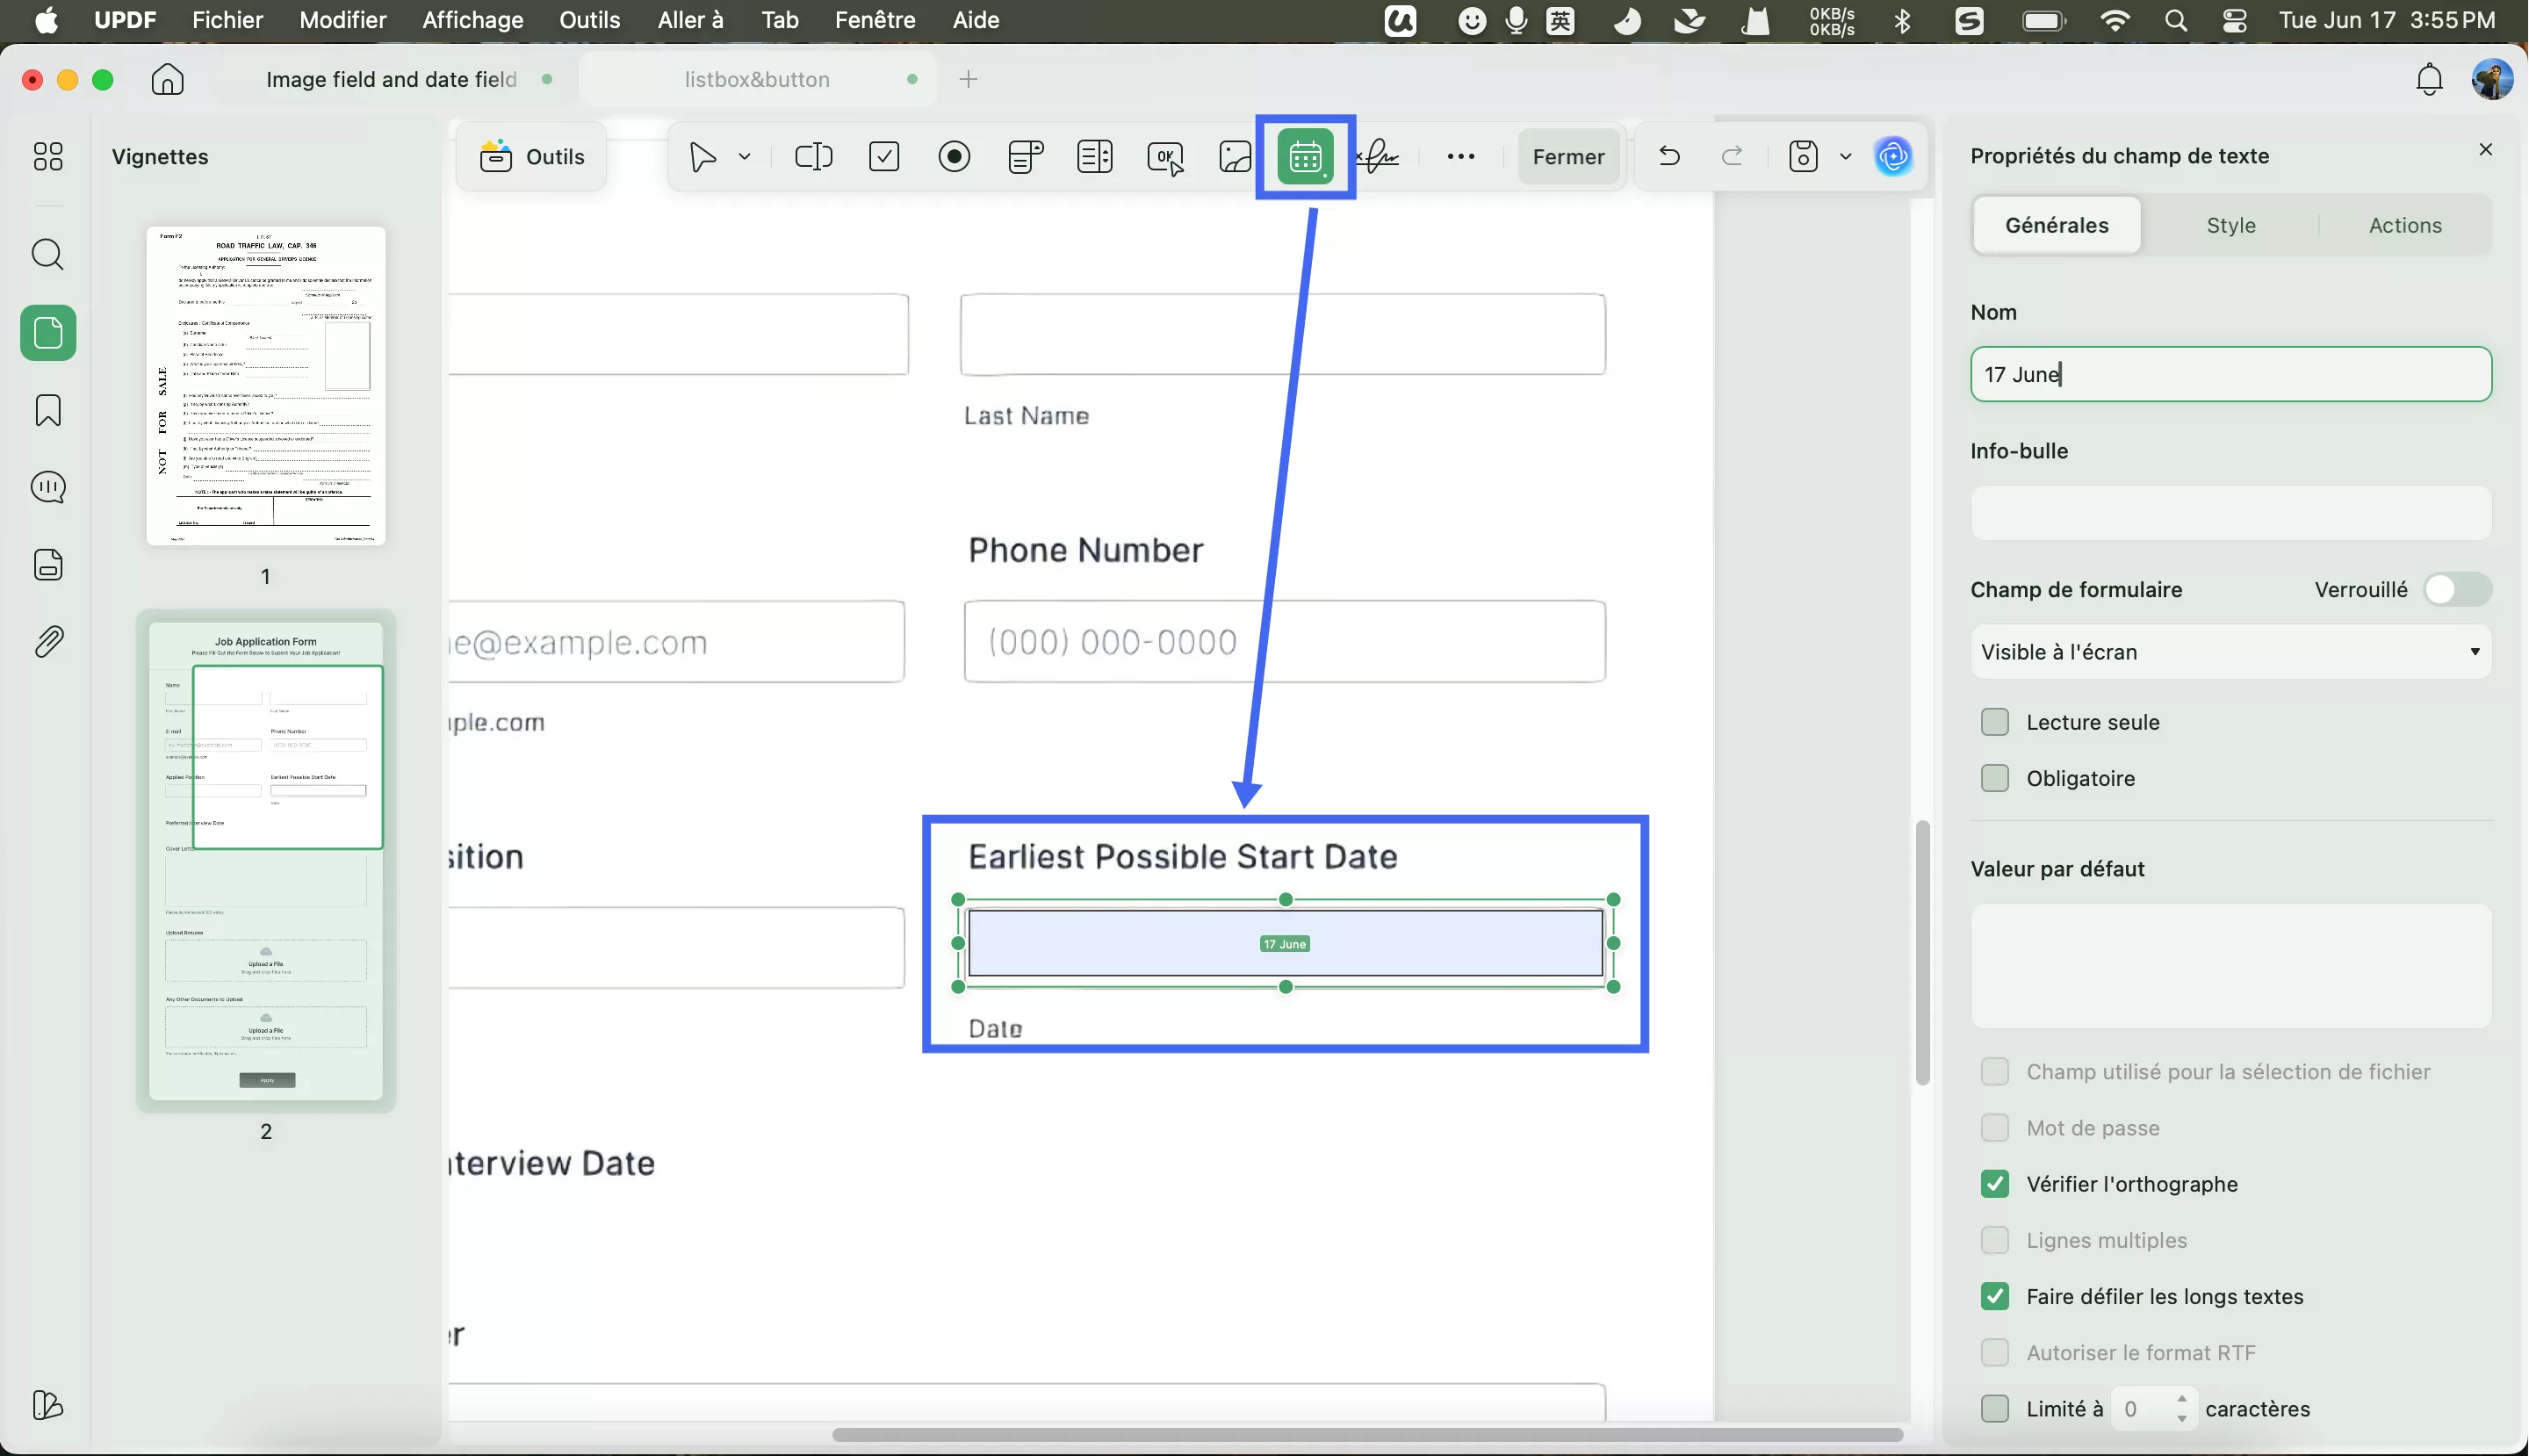Increase the character limit stepper
The width and height of the screenshot is (2529, 1456).
click(x=2181, y=1398)
